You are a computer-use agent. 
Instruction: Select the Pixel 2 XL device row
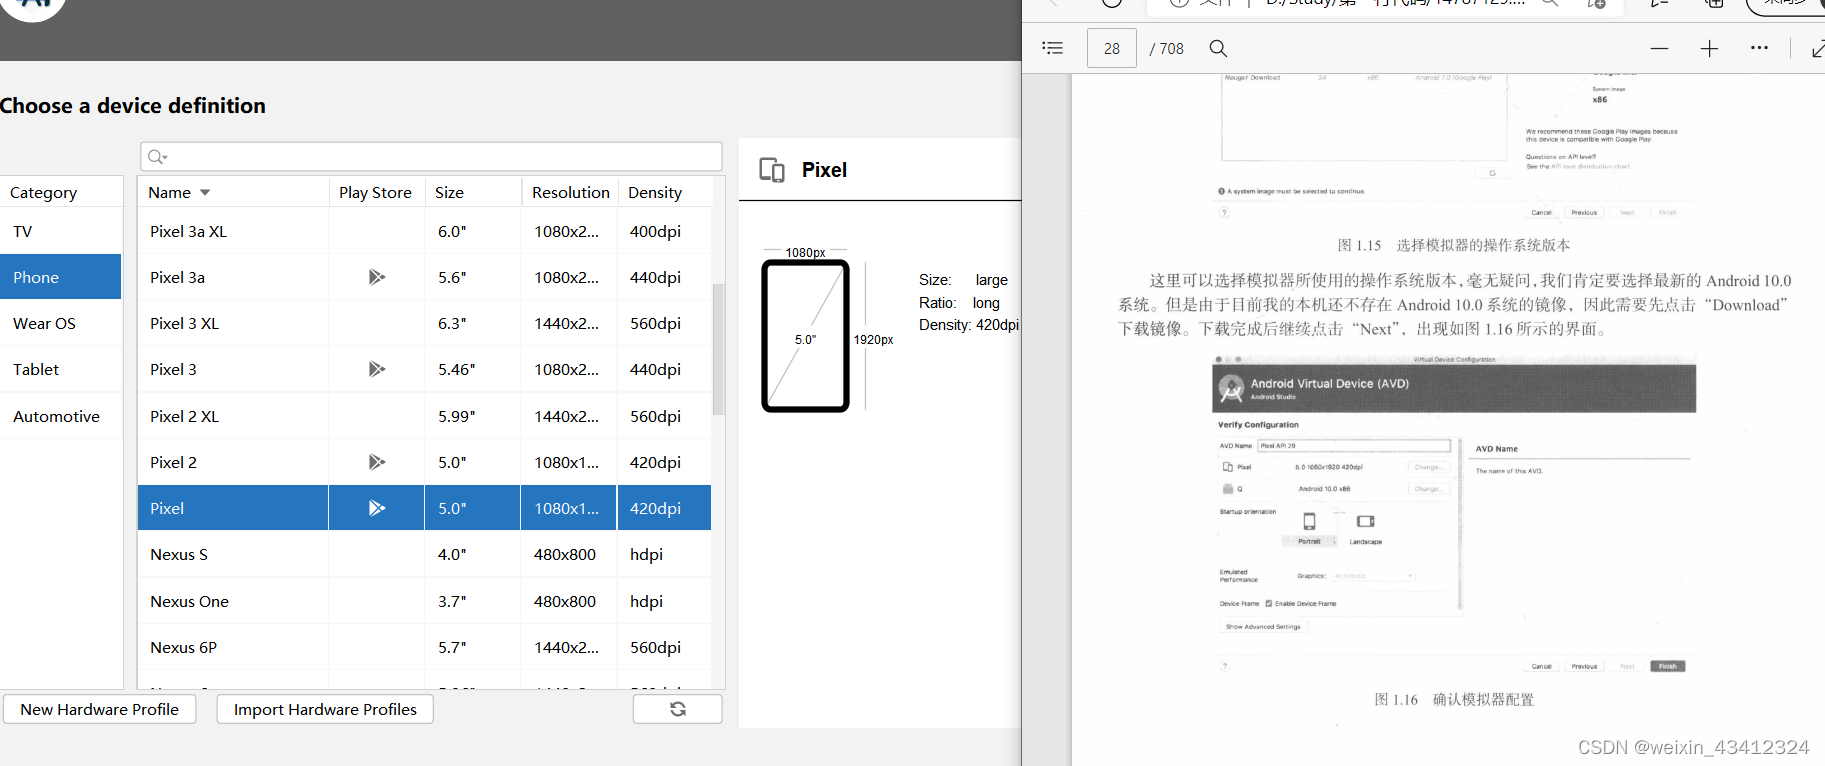(x=424, y=416)
